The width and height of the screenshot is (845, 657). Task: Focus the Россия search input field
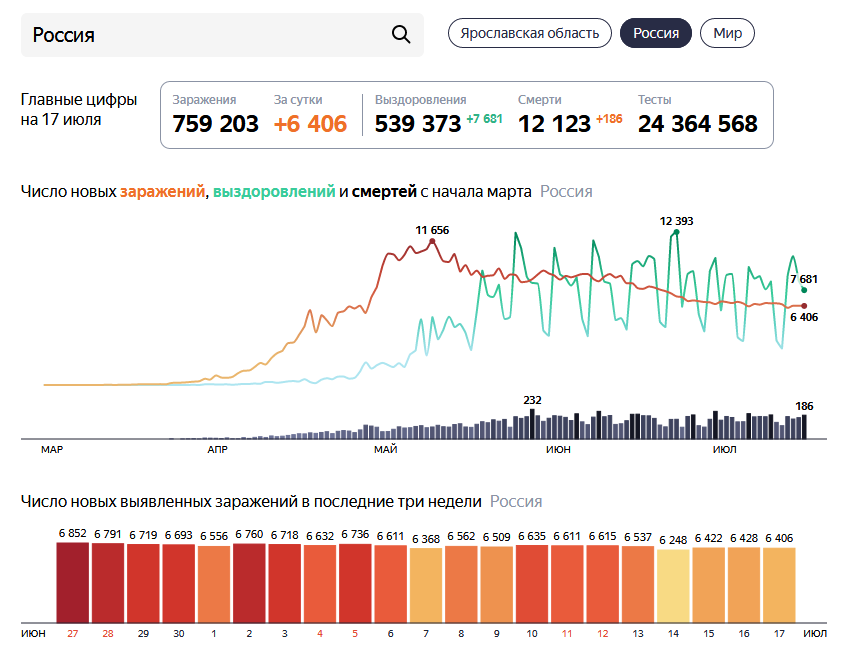click(x=222, y=35)
